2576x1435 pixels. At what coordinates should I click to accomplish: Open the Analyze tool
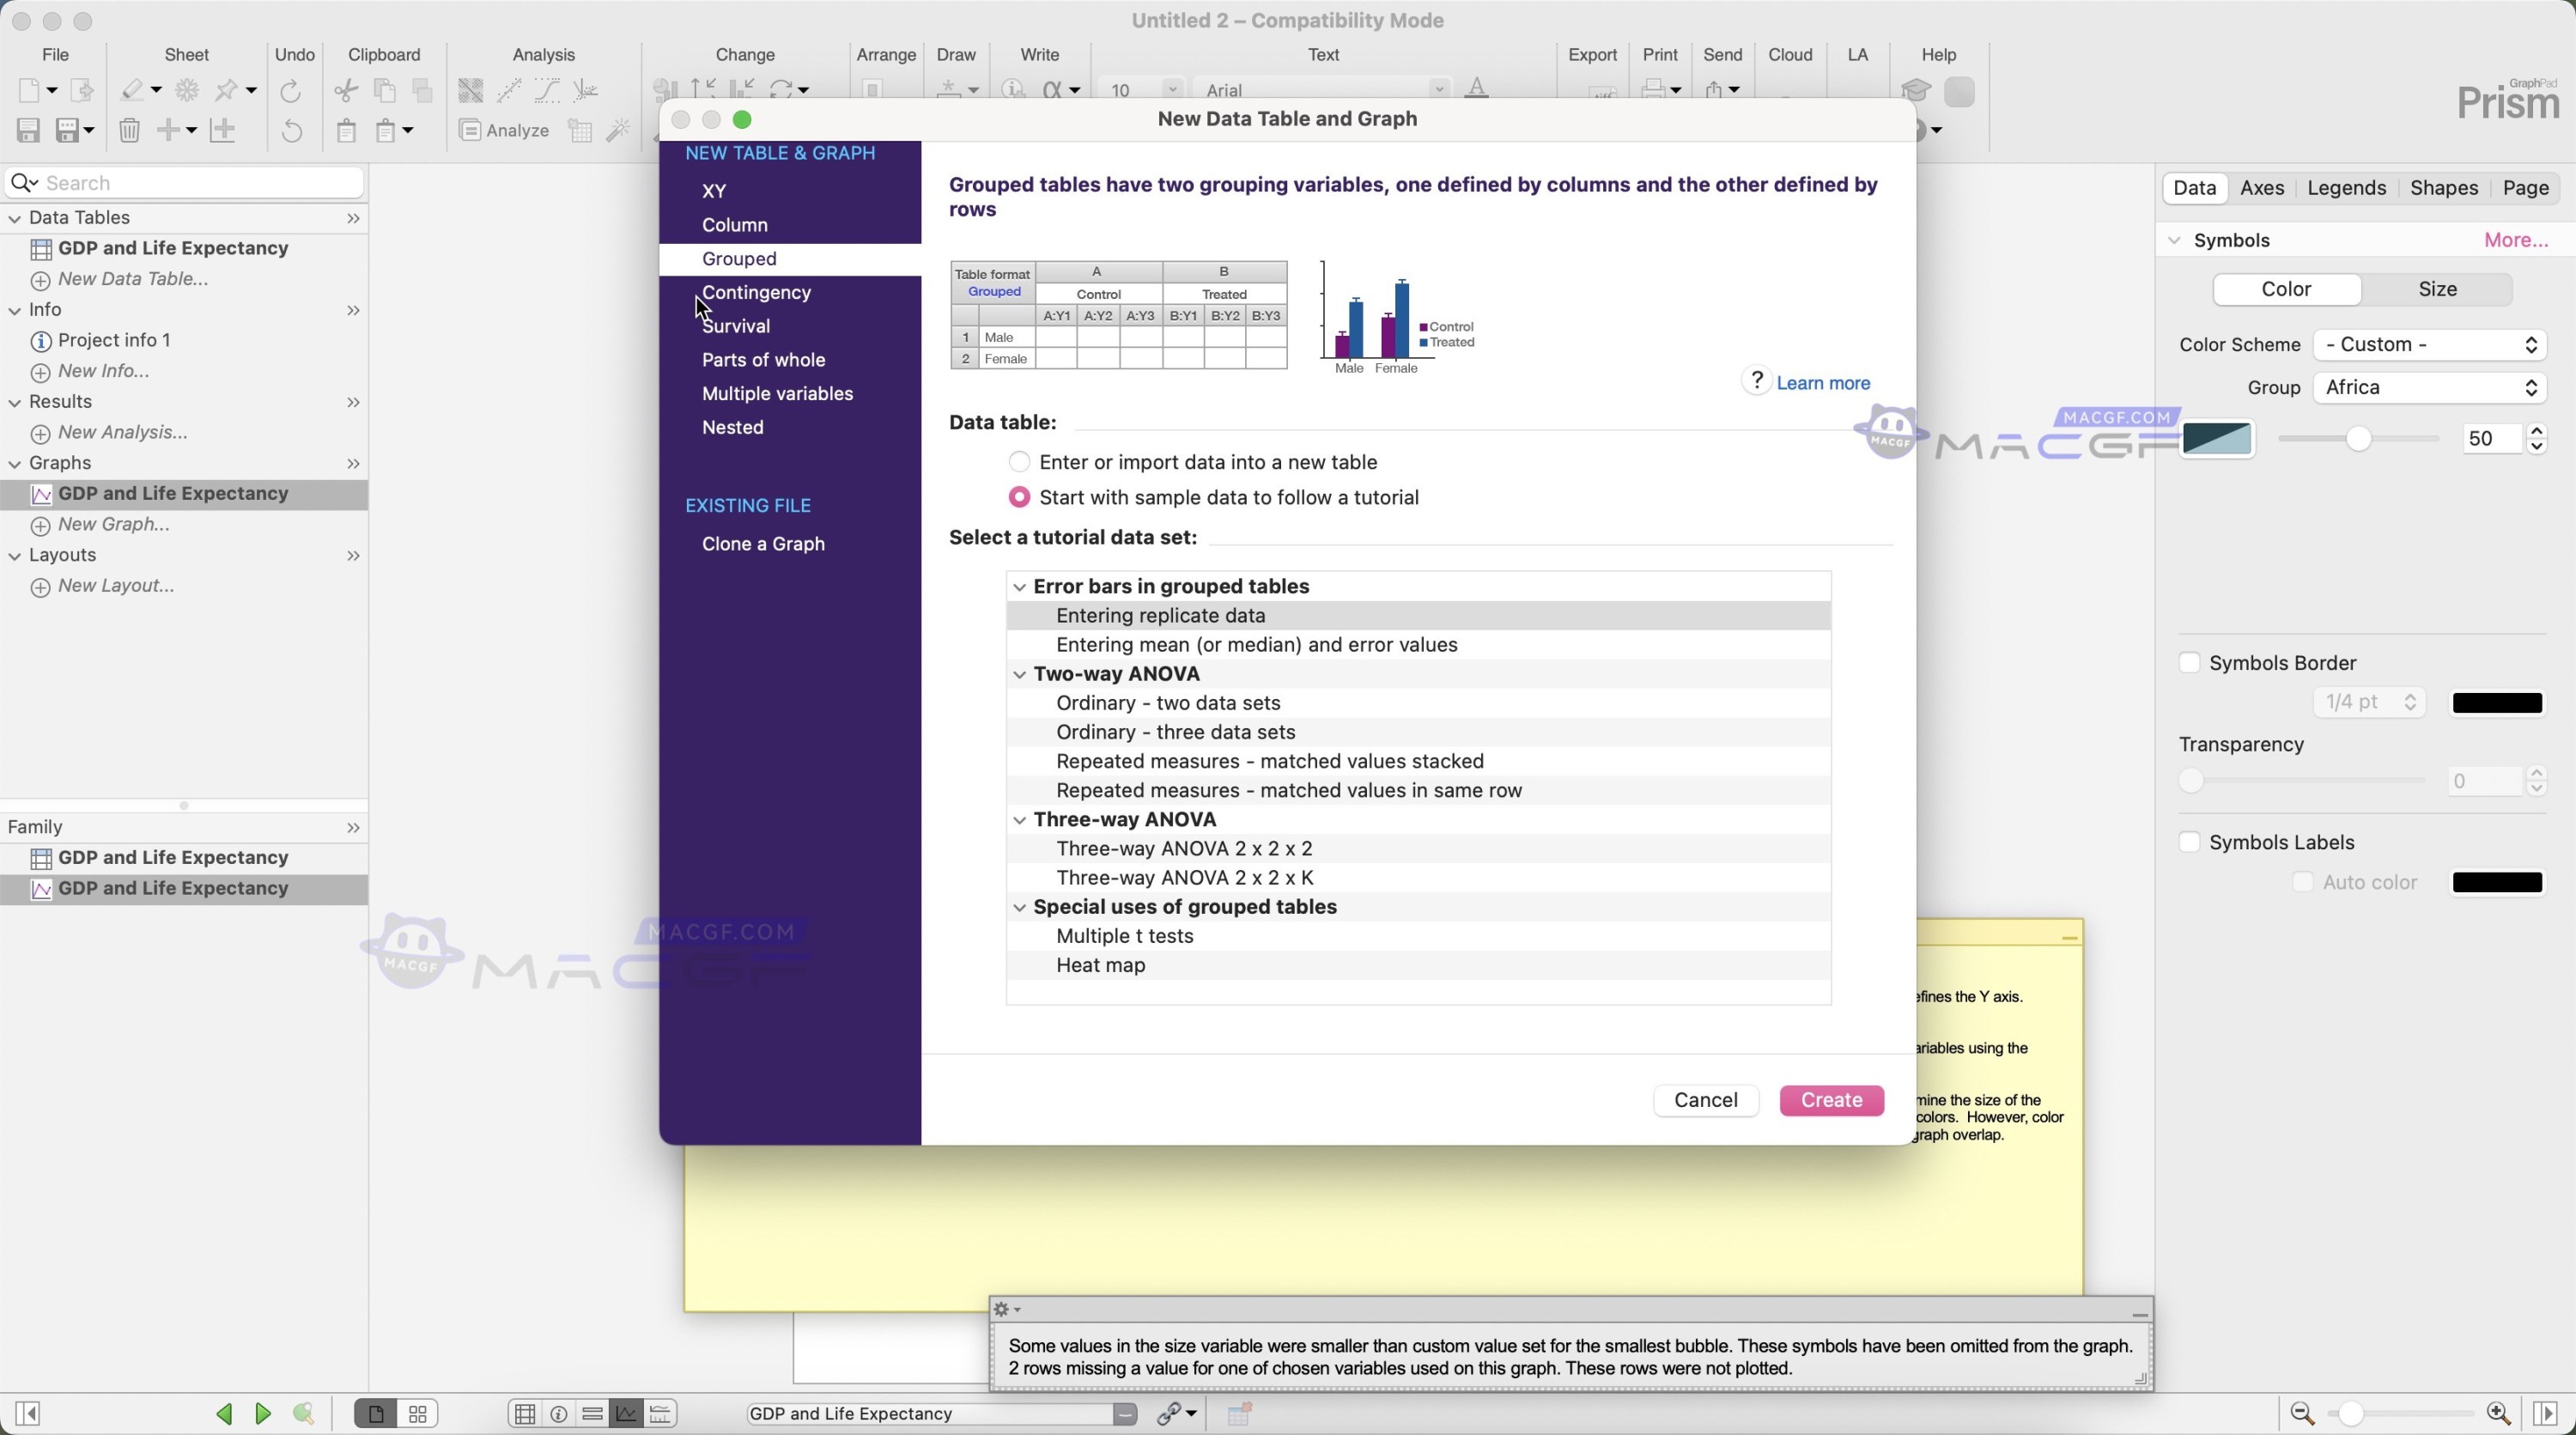(x=503, y=131)
